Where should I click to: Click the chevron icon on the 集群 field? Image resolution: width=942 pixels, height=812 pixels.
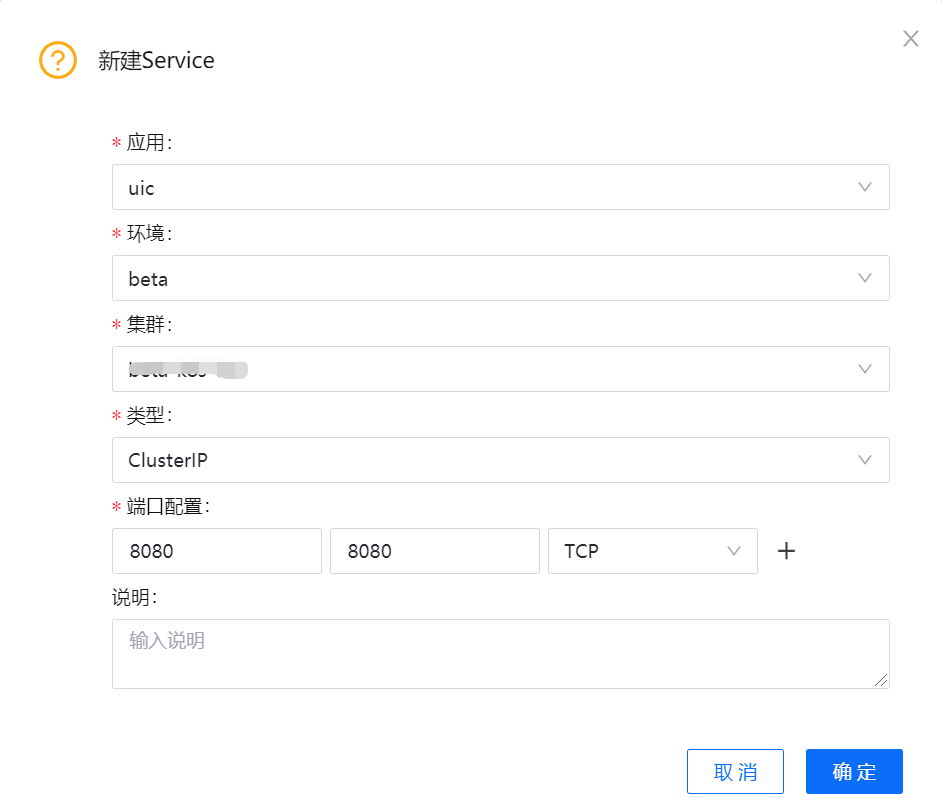(863, 369)
